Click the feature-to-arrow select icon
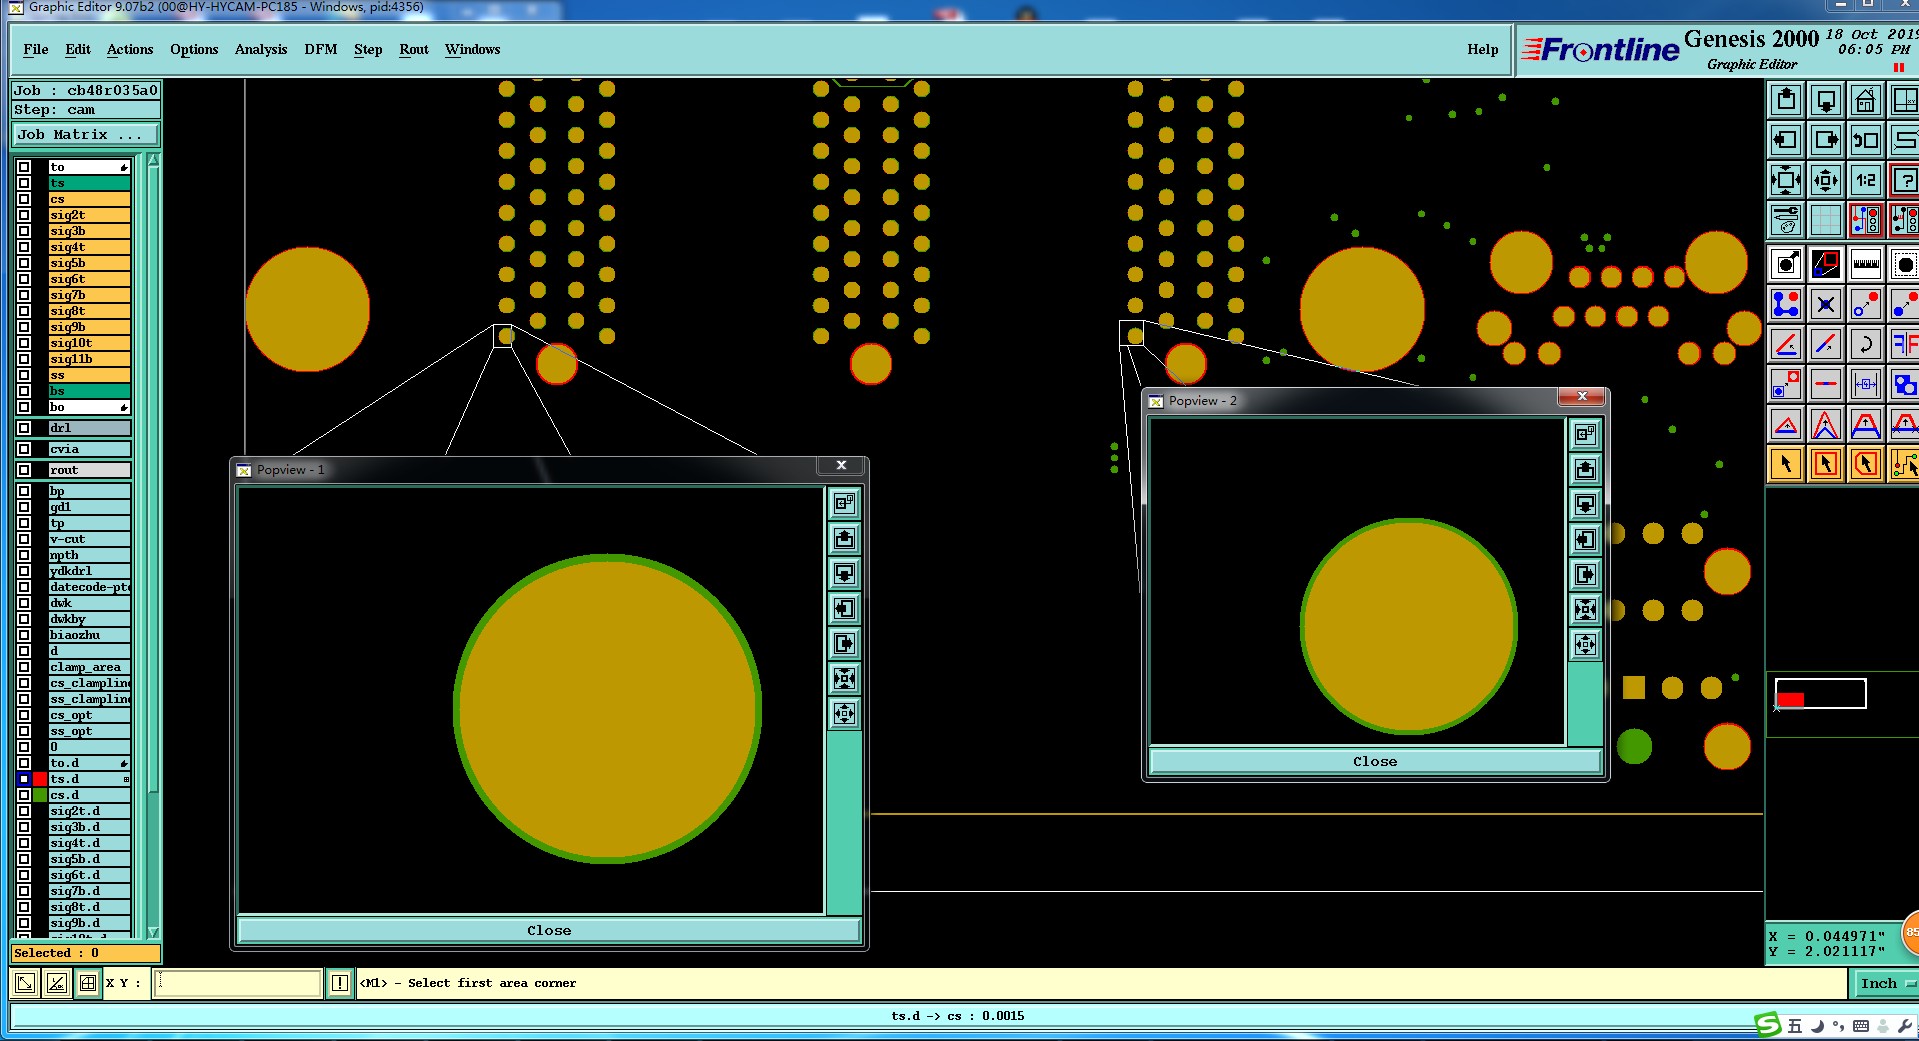 click(1786, 264)
